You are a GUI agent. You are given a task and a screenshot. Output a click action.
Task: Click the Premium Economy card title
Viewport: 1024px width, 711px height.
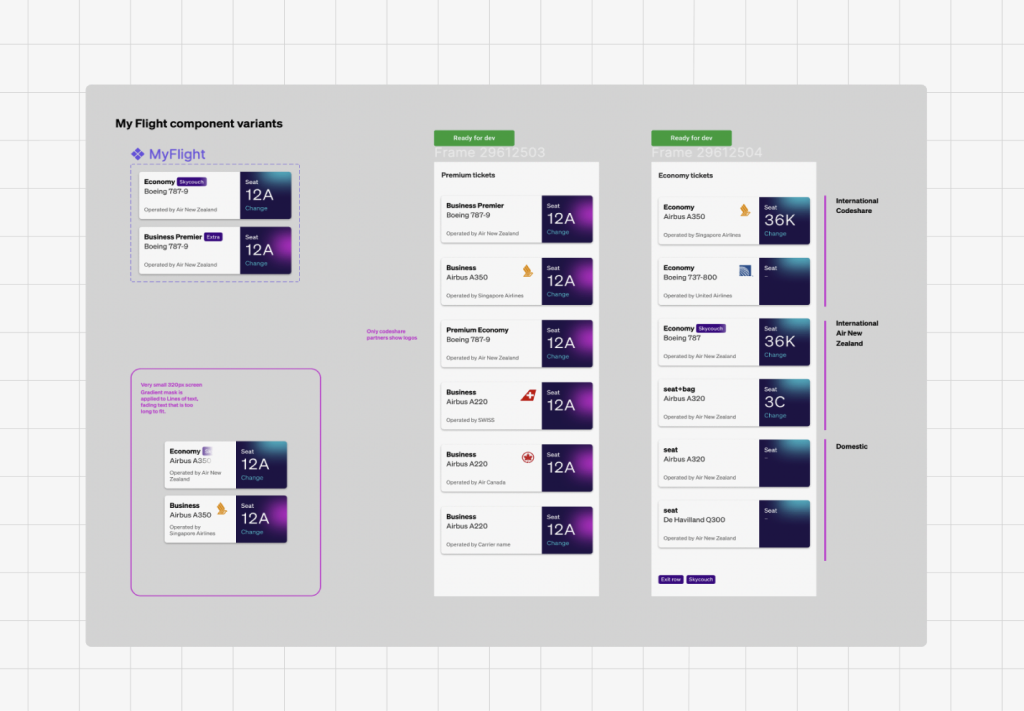click(477, 330)
